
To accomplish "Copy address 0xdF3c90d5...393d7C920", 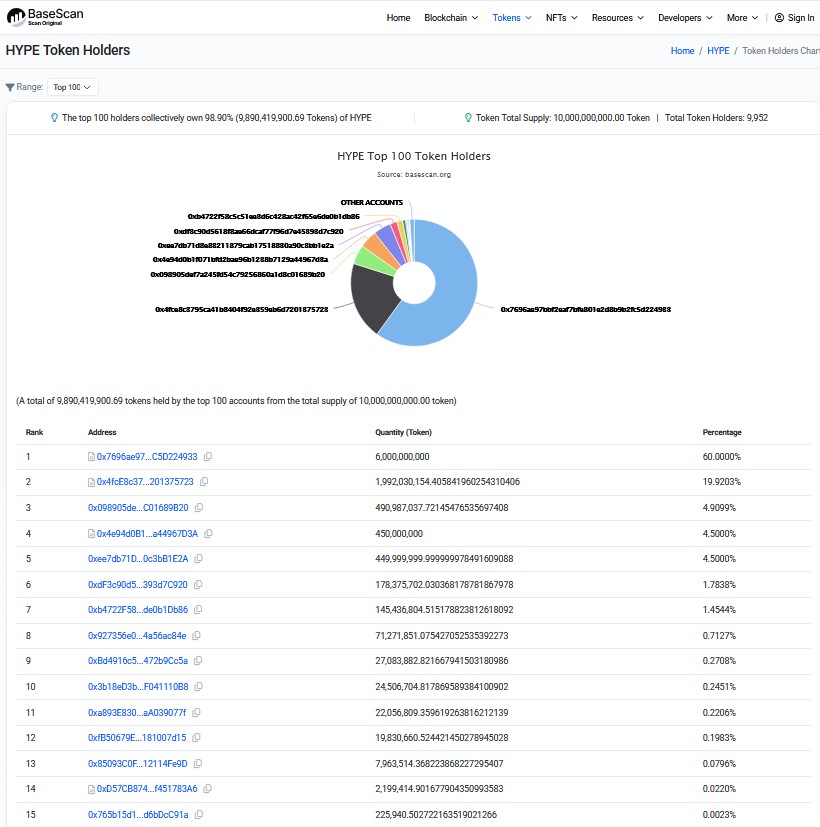I will tap(198, 585).
